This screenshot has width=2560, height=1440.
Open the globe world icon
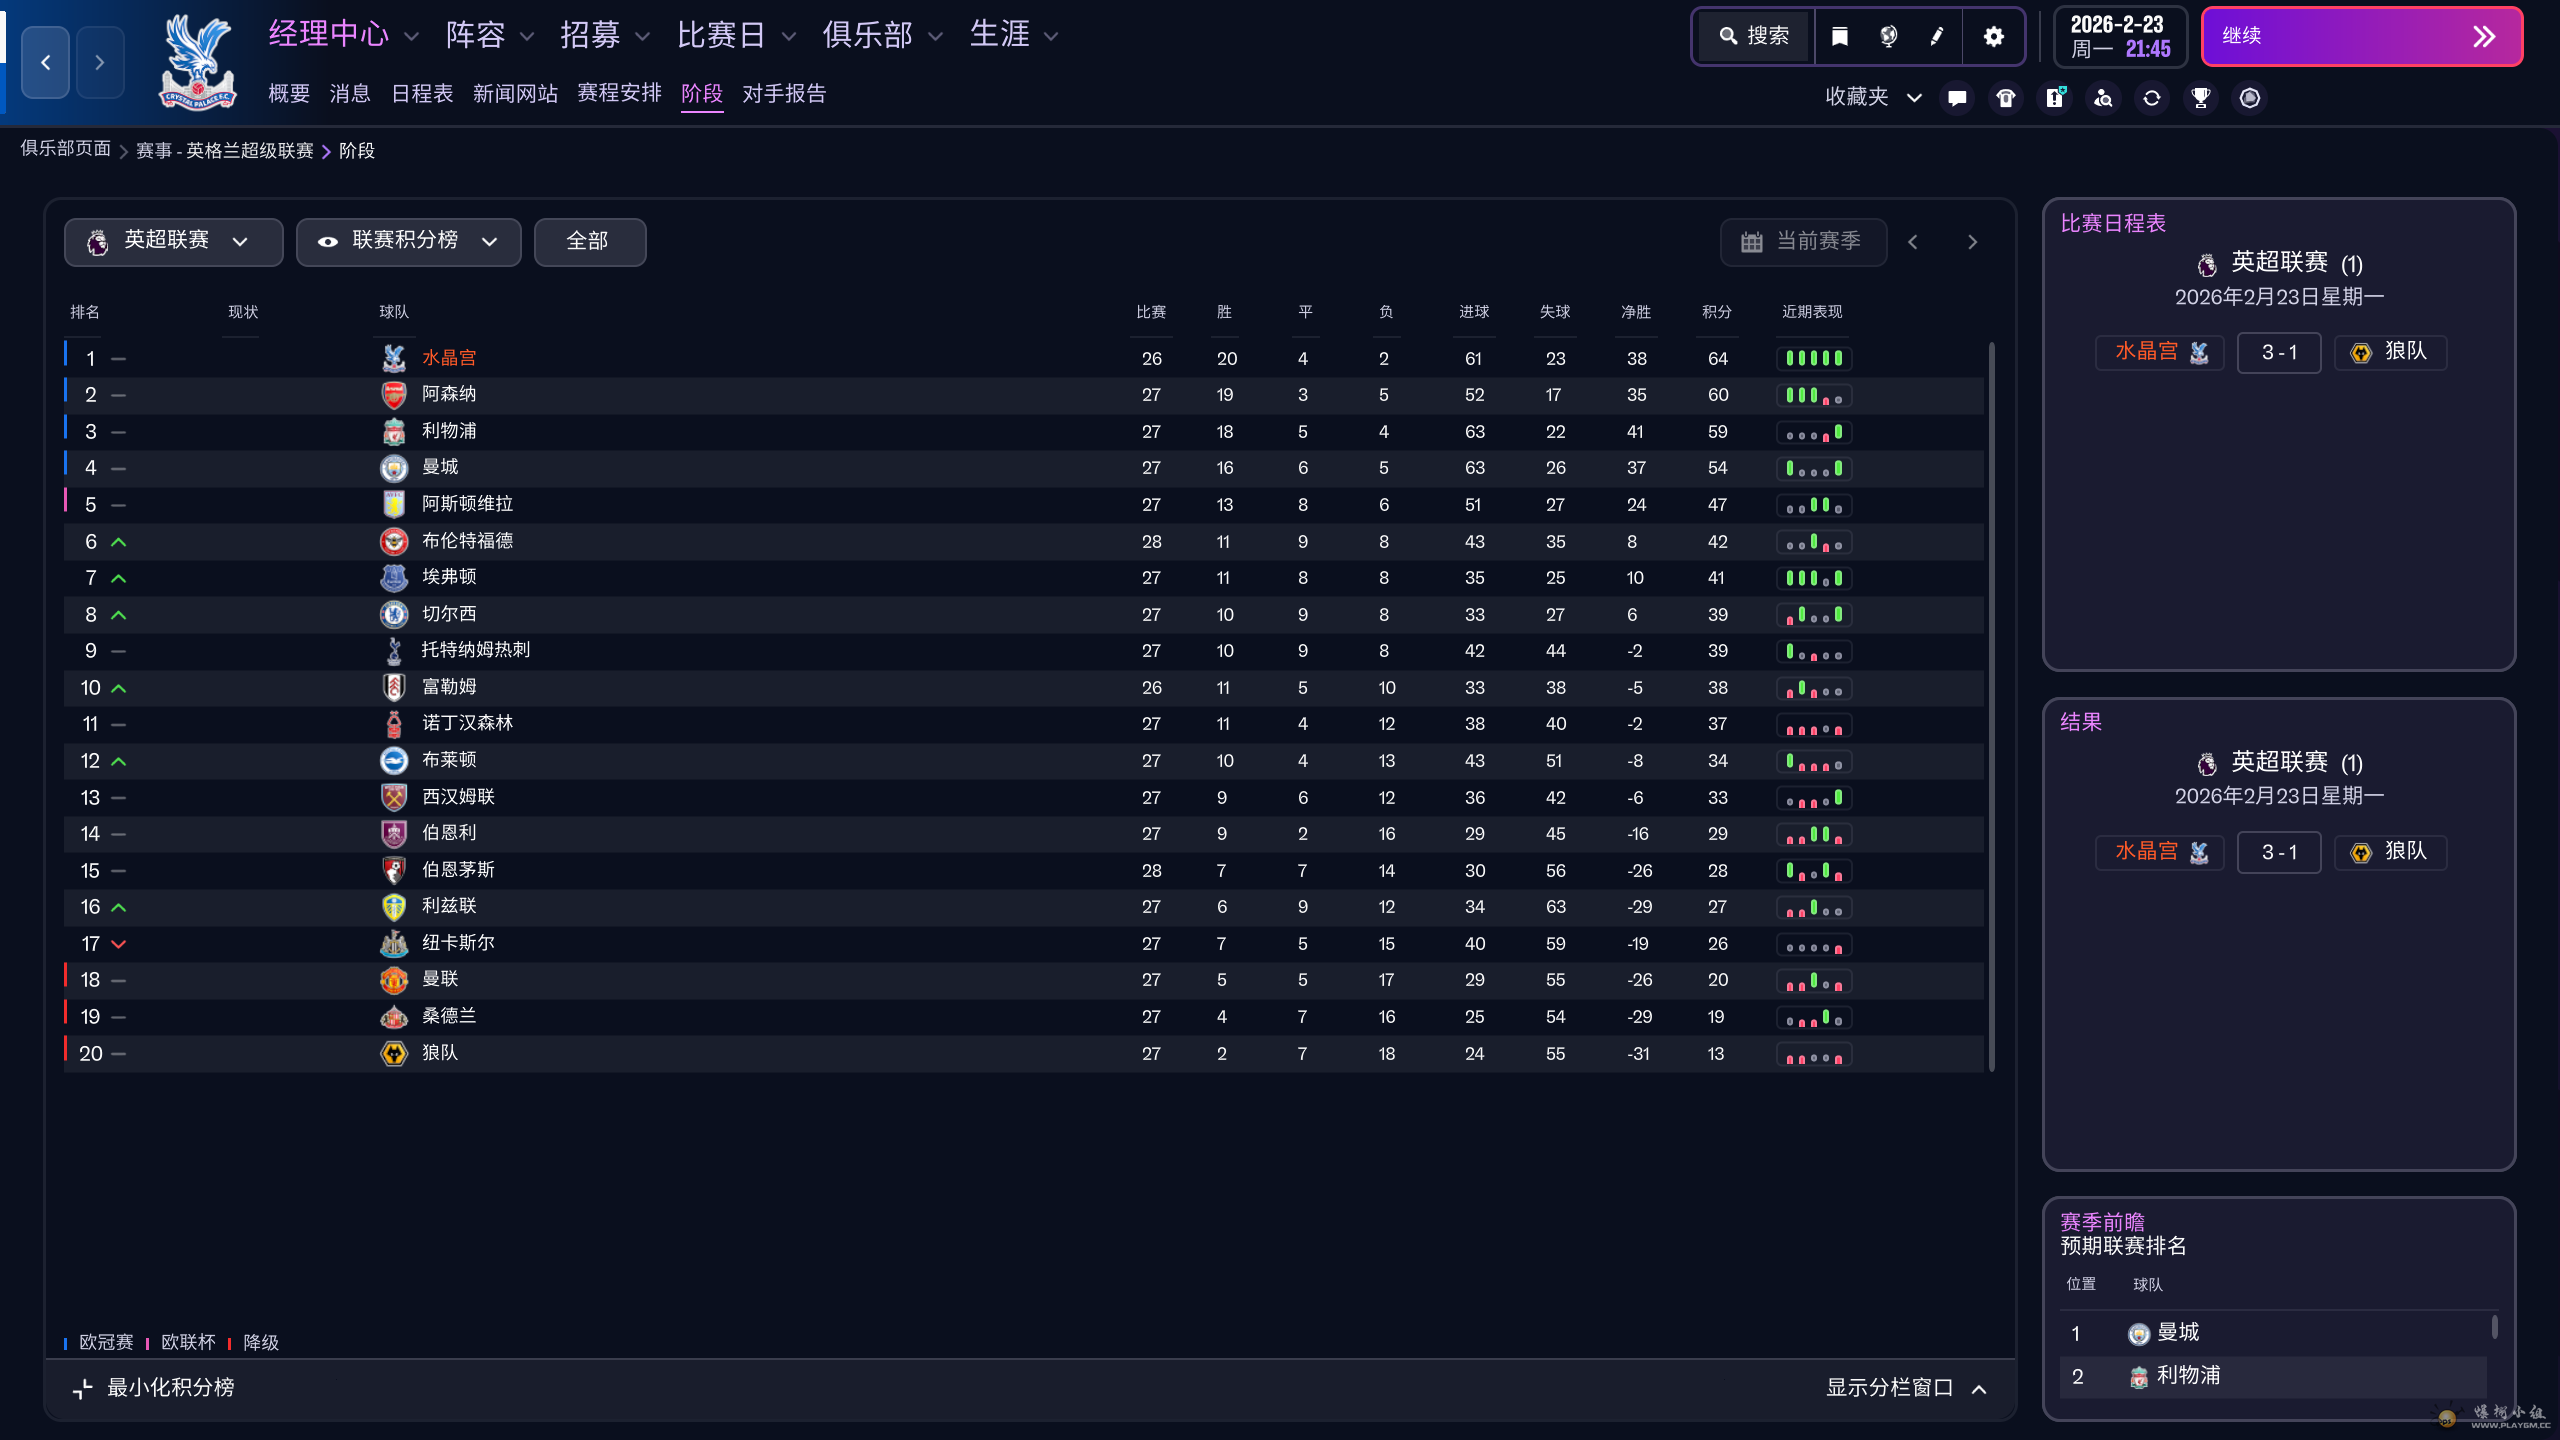pos(1888,37)
